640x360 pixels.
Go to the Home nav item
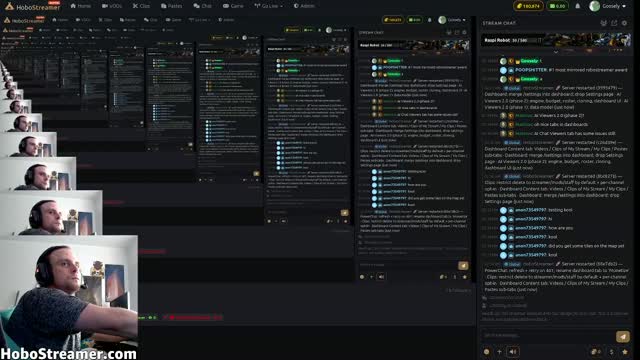click(x=81, y=6)
